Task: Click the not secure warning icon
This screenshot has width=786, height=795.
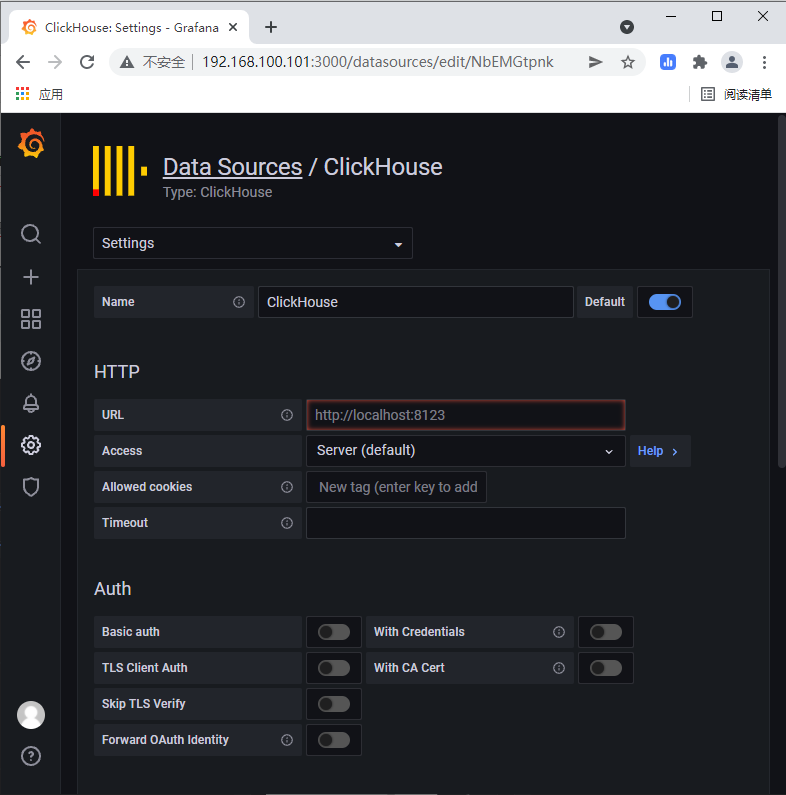Action: pyautogui.click(x=127, y=62)
